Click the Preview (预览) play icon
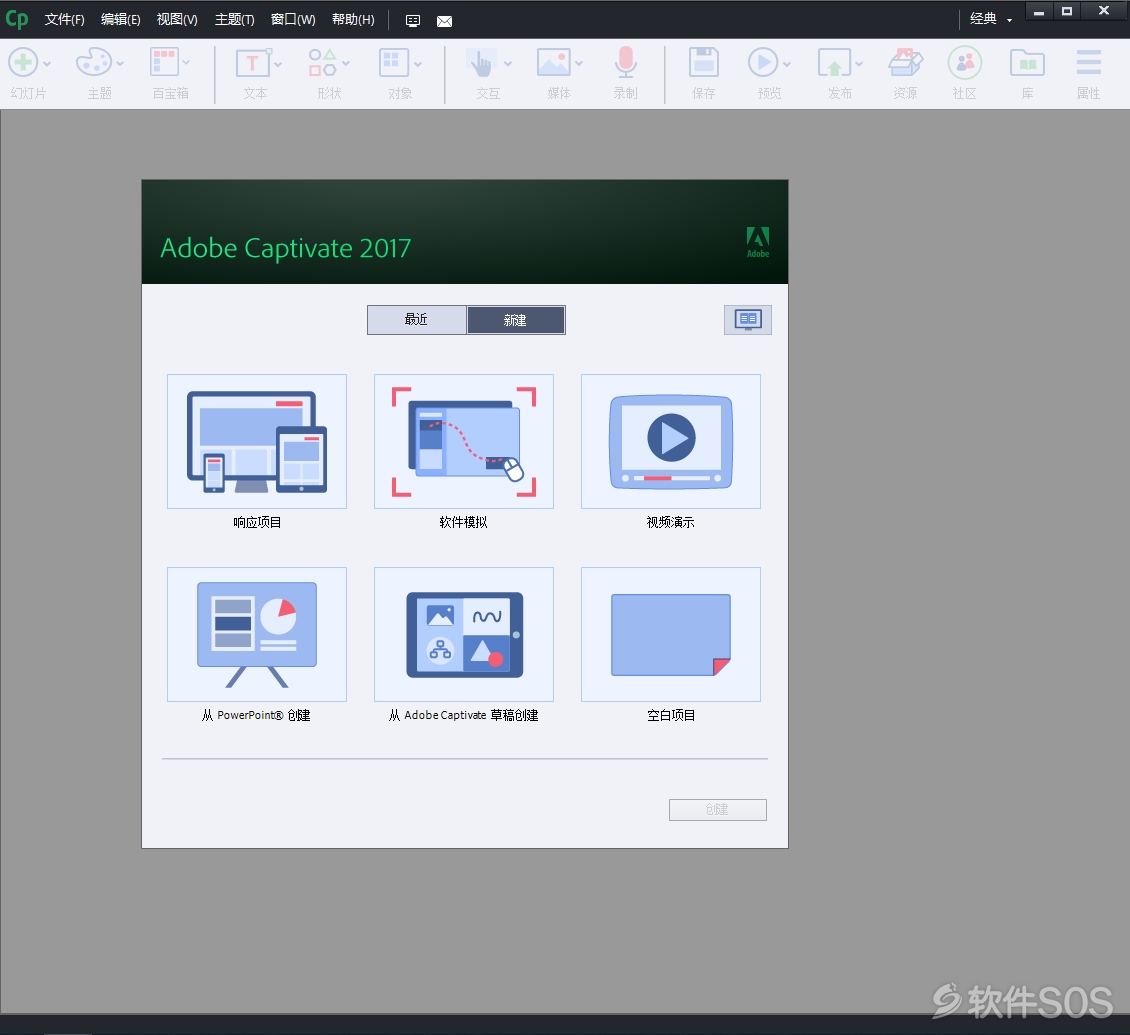 [x=763, y=63]
